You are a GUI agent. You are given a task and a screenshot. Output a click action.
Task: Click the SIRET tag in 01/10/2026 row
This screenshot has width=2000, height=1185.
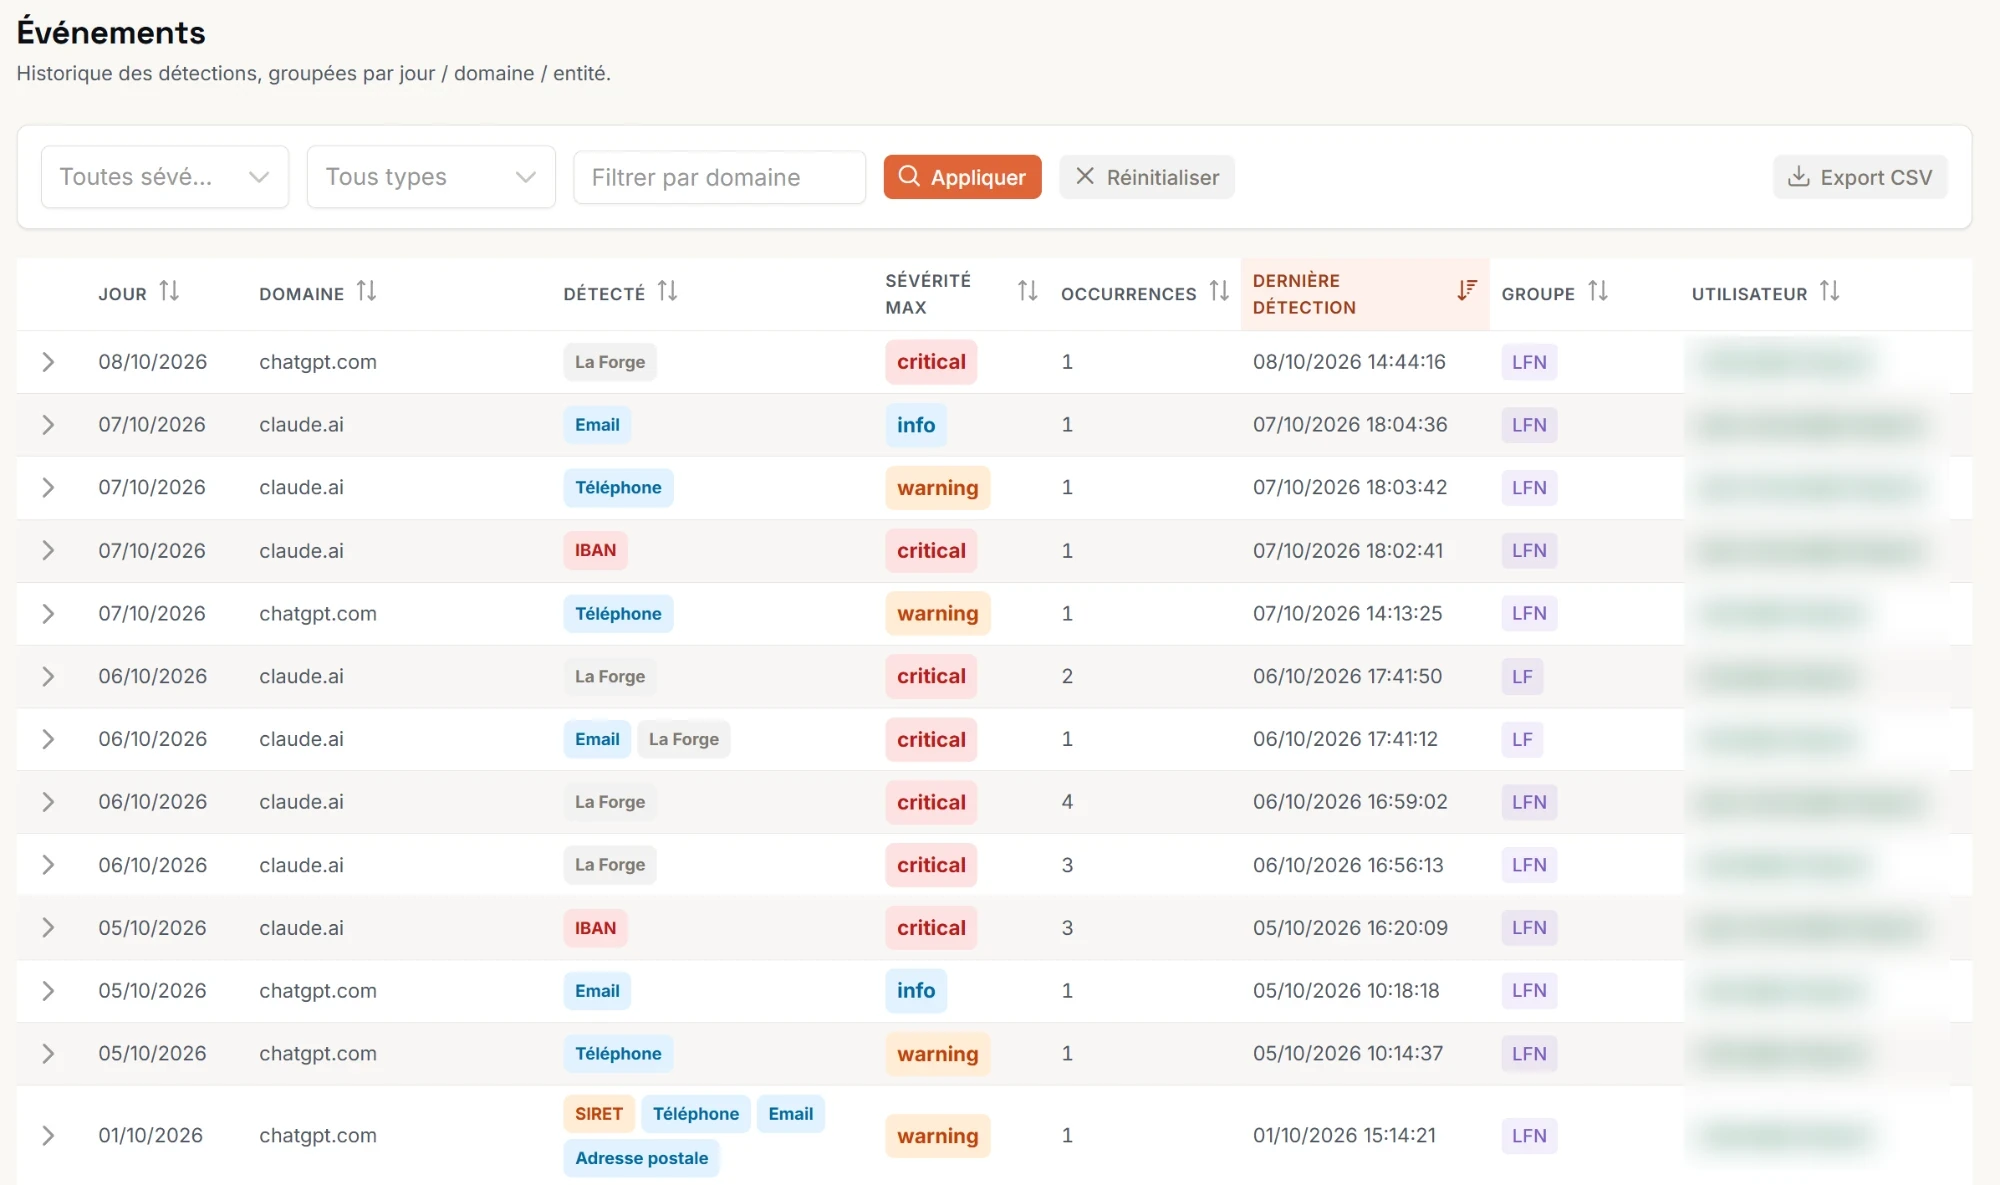(599, 1114)
